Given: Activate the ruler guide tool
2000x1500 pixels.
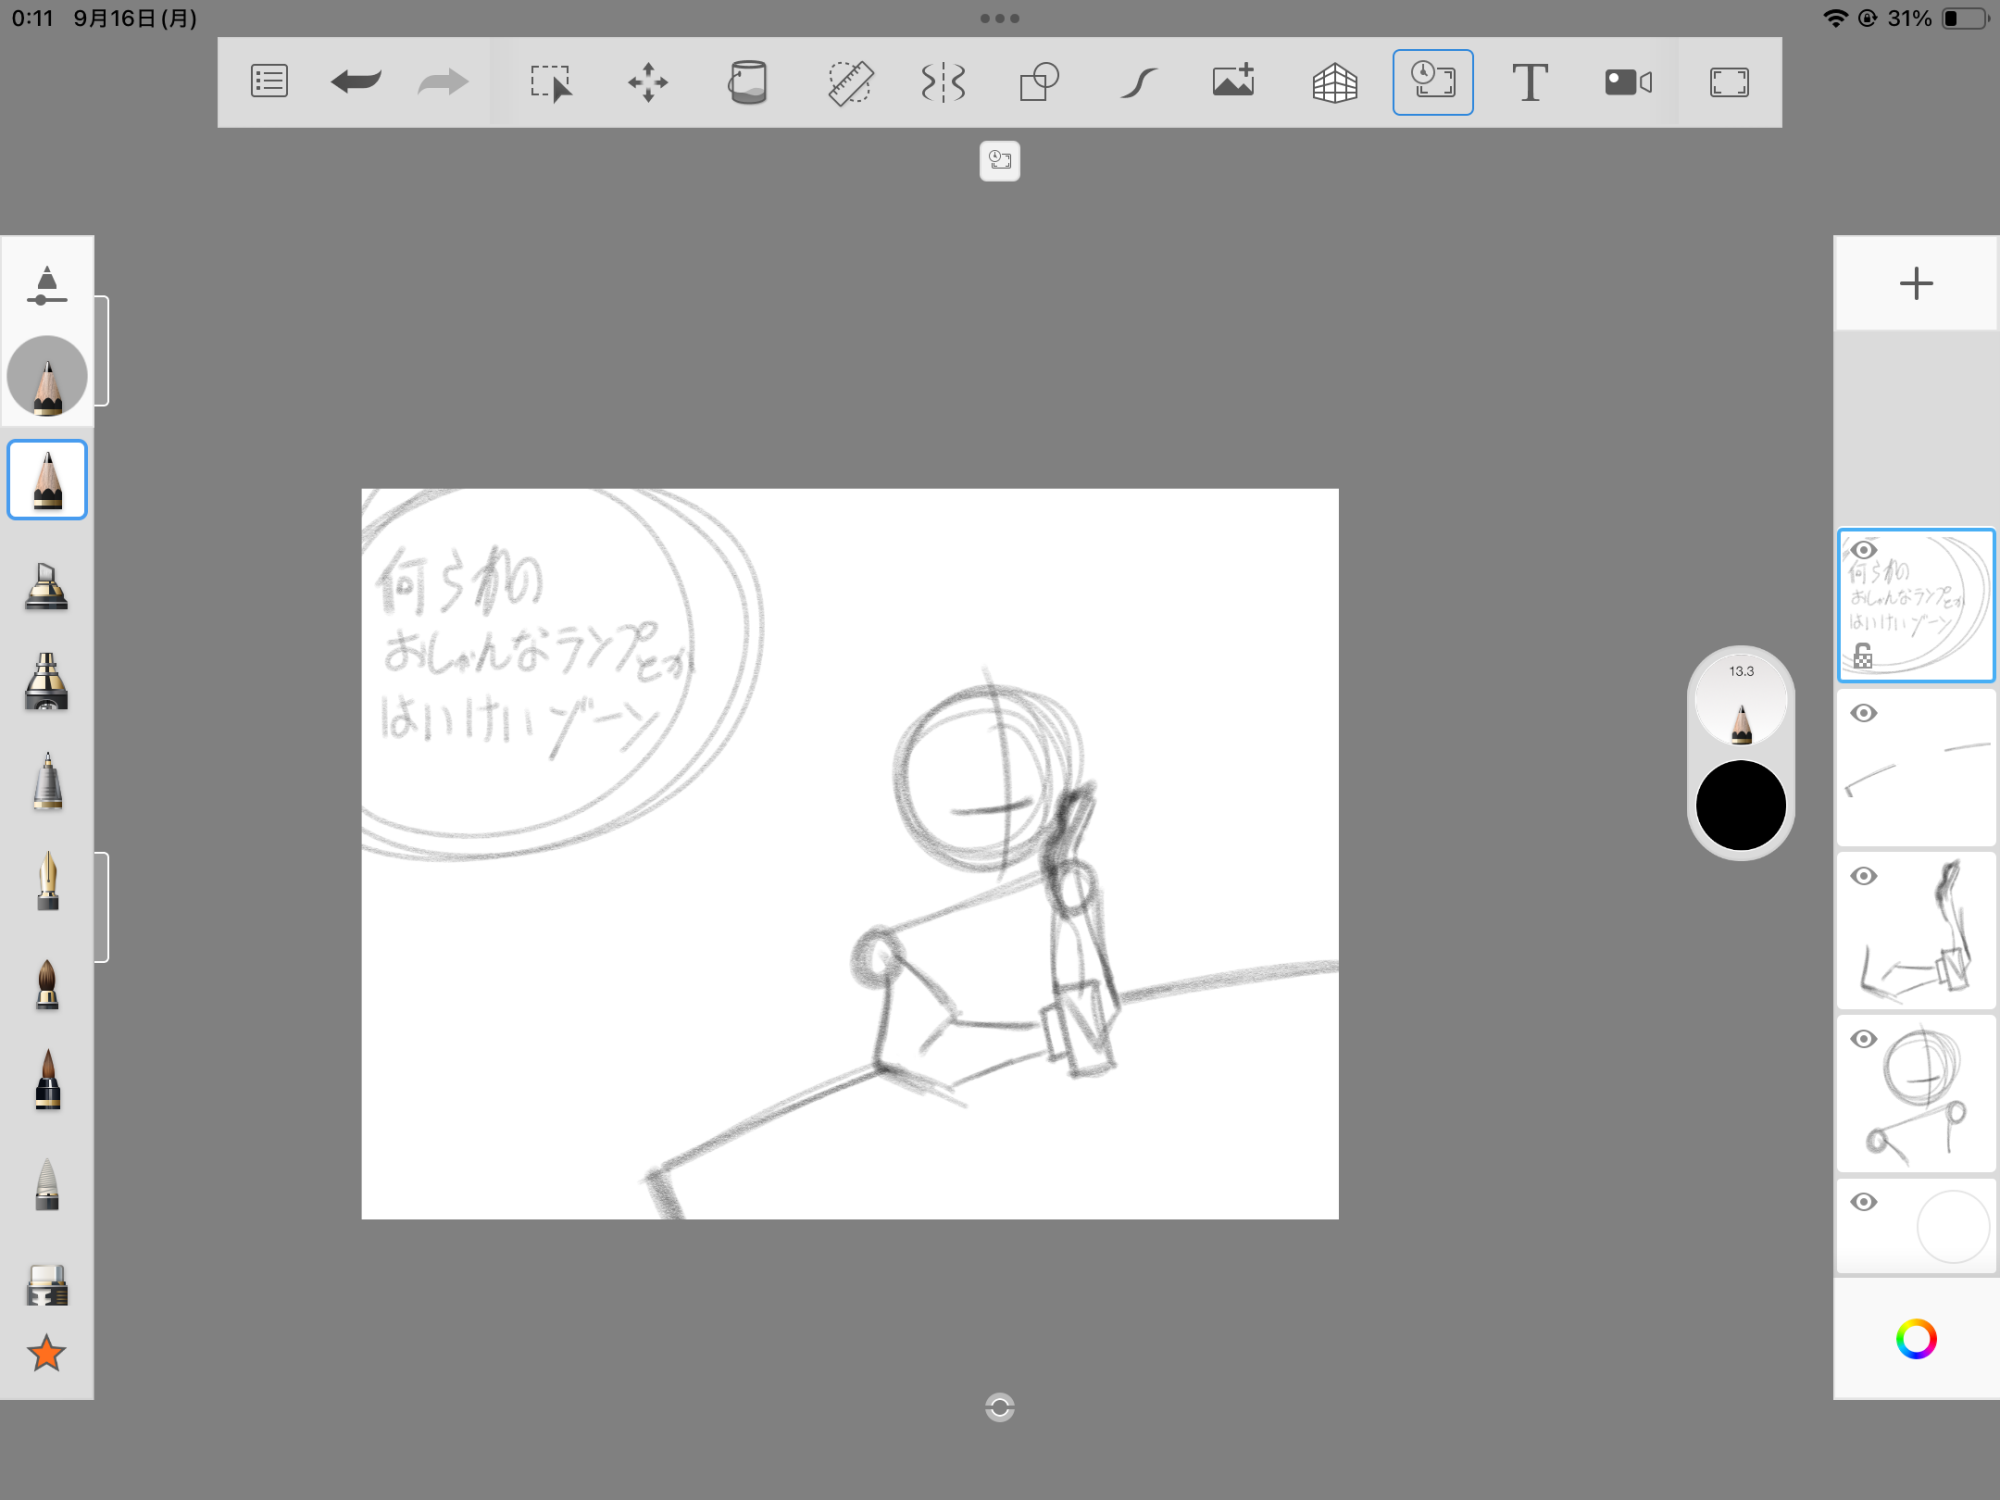Looking at the screenshot, I should [850, 82].
